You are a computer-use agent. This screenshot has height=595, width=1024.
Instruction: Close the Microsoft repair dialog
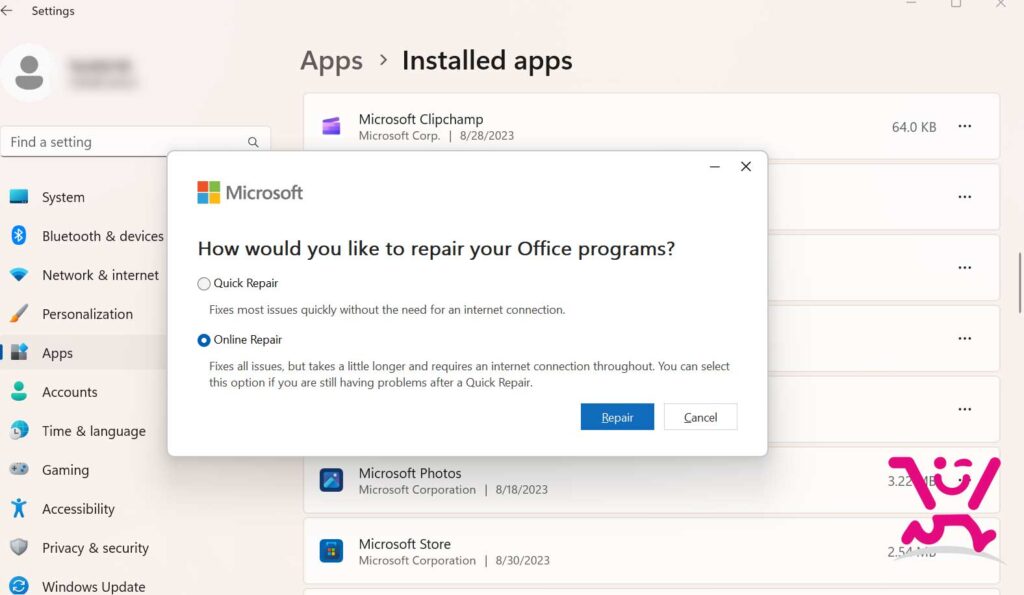(x=746, y=167)
